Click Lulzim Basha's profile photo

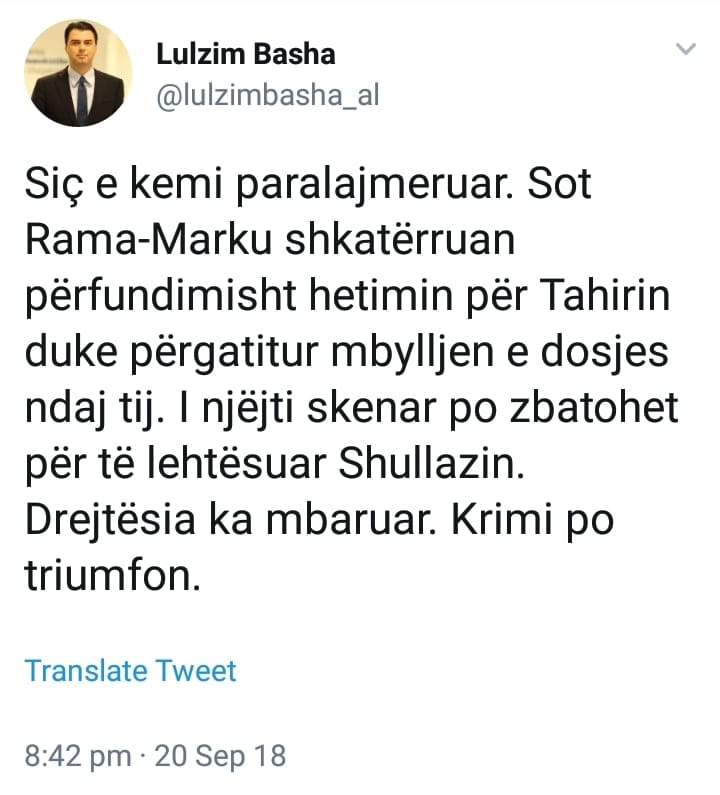[x=78, y=73]
